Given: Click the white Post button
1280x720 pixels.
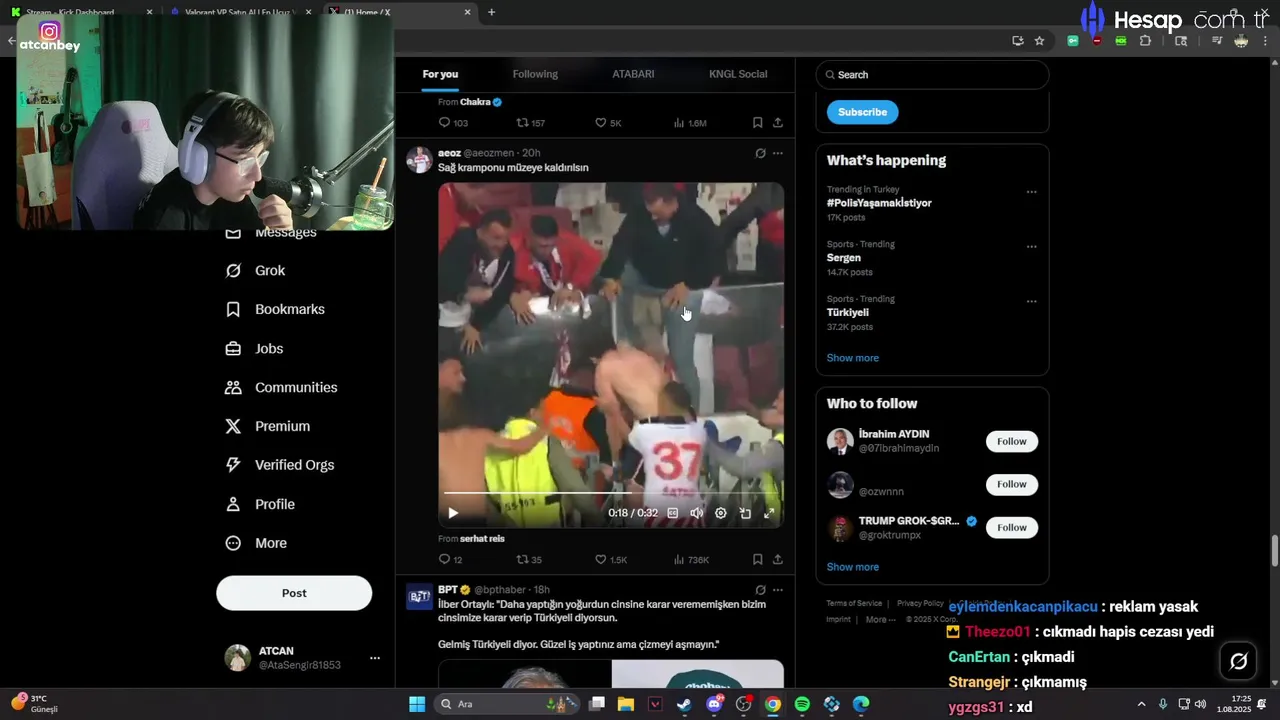Looking at the screenshot, I should (294, 593).
